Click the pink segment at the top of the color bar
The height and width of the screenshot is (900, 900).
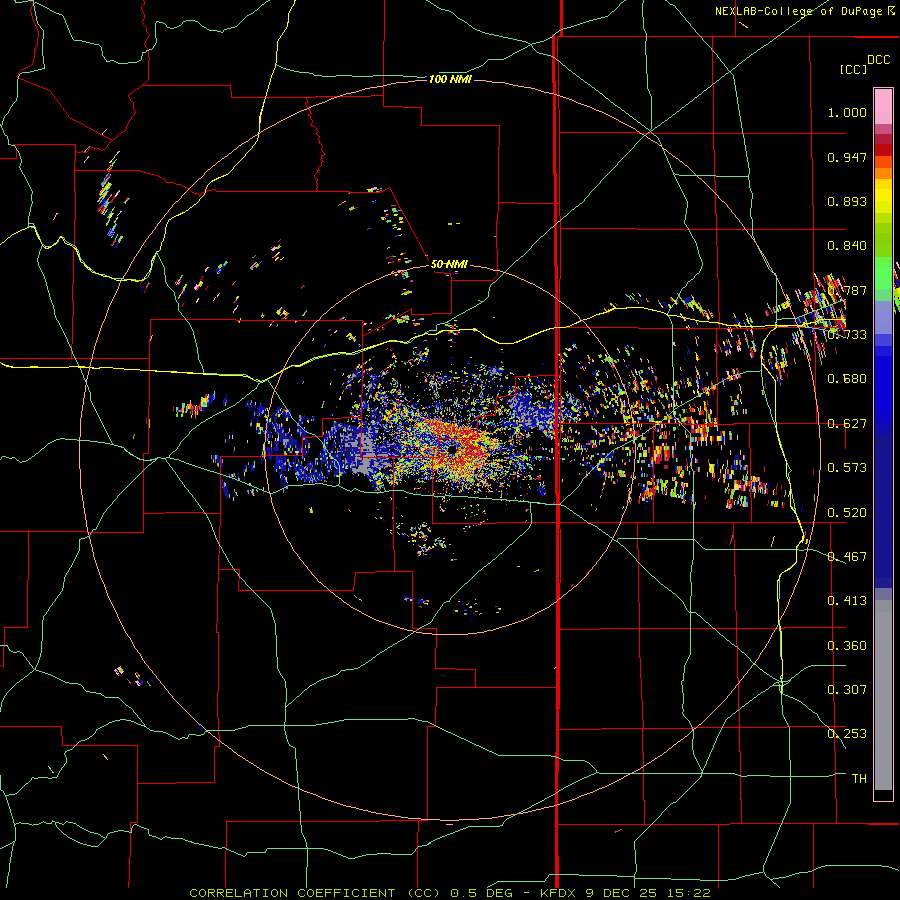(883, 106)
